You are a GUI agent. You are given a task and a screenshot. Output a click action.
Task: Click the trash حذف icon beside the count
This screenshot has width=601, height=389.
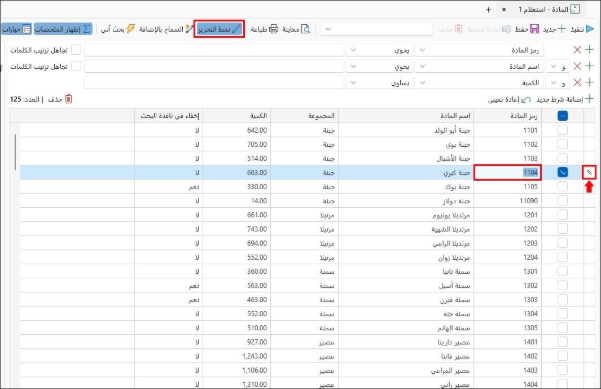tap(69, 99)
